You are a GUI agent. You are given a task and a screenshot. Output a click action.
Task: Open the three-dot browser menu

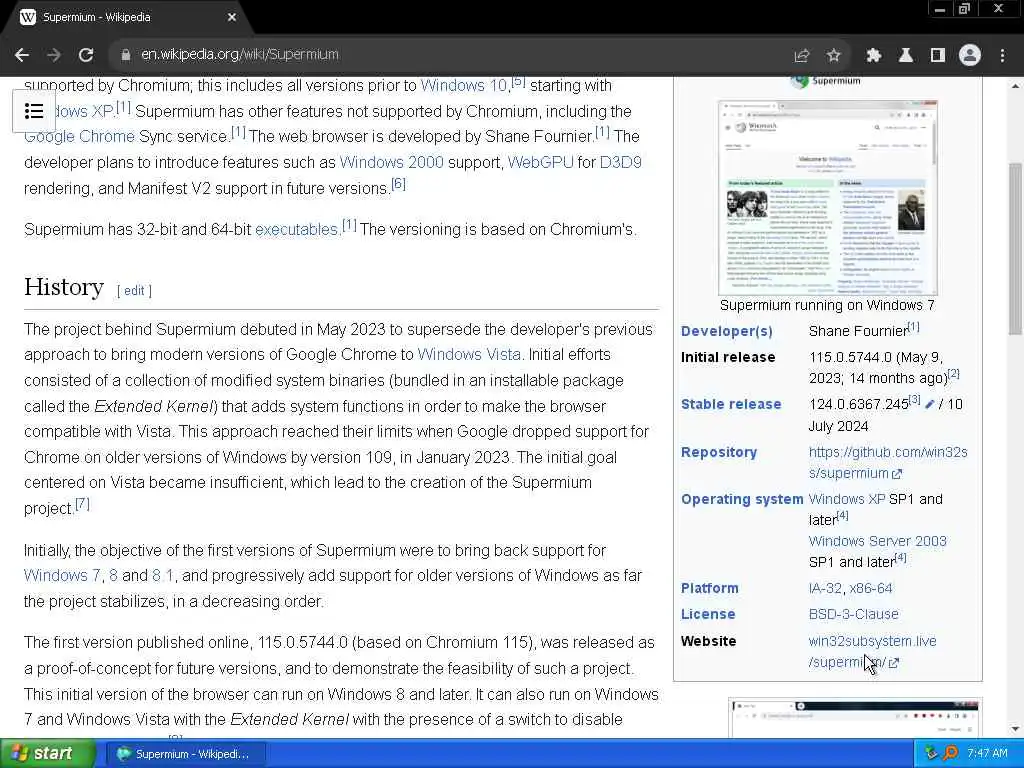tap(1002, 56)
